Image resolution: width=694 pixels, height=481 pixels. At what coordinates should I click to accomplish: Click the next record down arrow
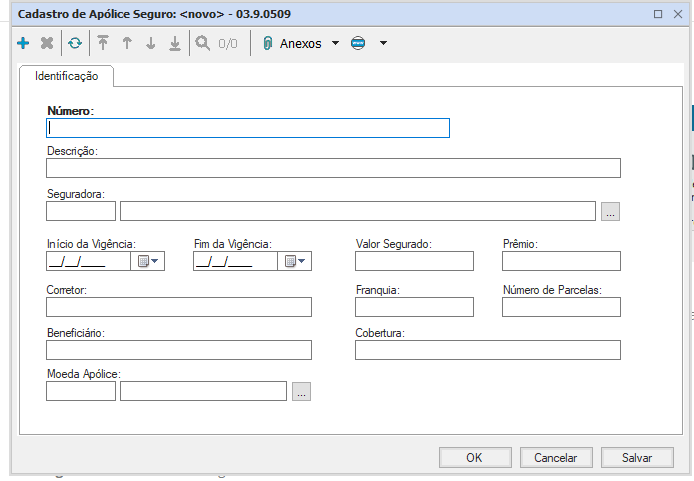point(151,44)
